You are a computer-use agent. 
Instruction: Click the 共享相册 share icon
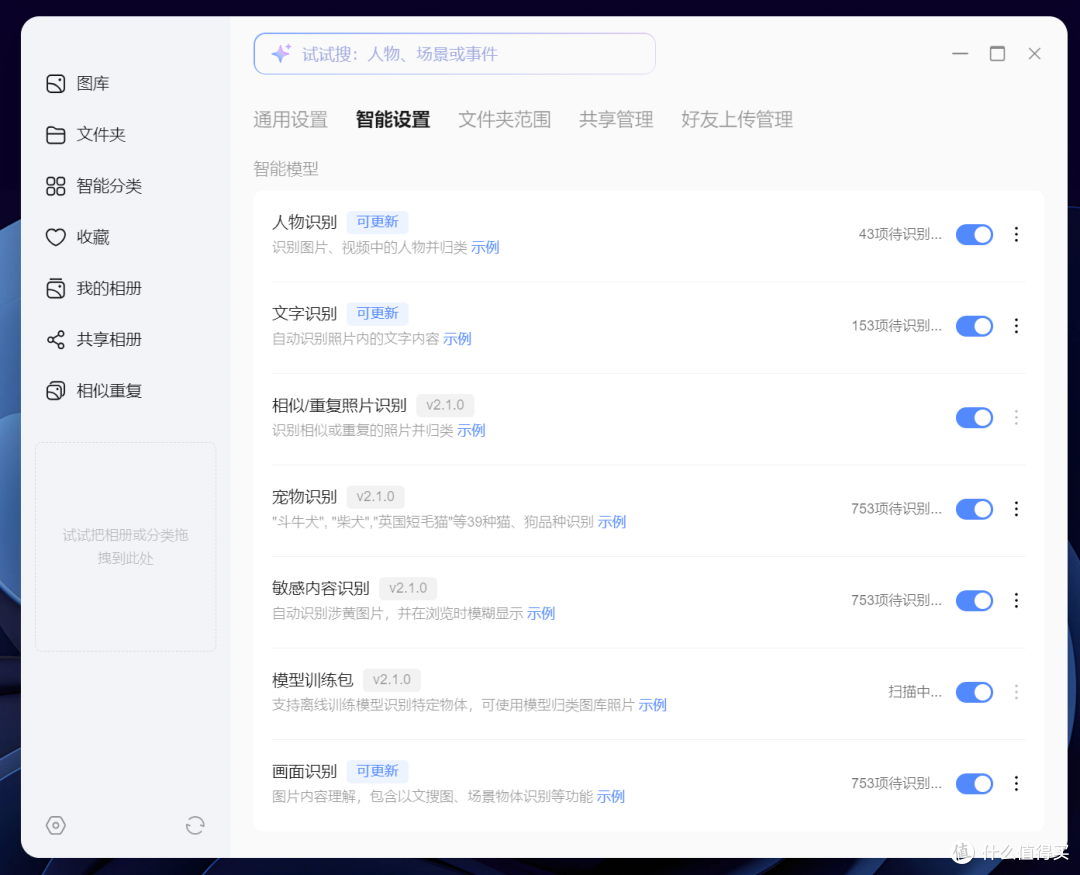coord(56,340)
